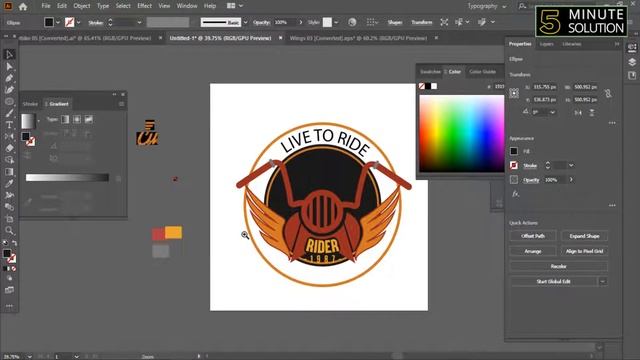The width and height of the screenshot is (640, 360).
Task: Open the Effect menu
Action: (144, 6)
